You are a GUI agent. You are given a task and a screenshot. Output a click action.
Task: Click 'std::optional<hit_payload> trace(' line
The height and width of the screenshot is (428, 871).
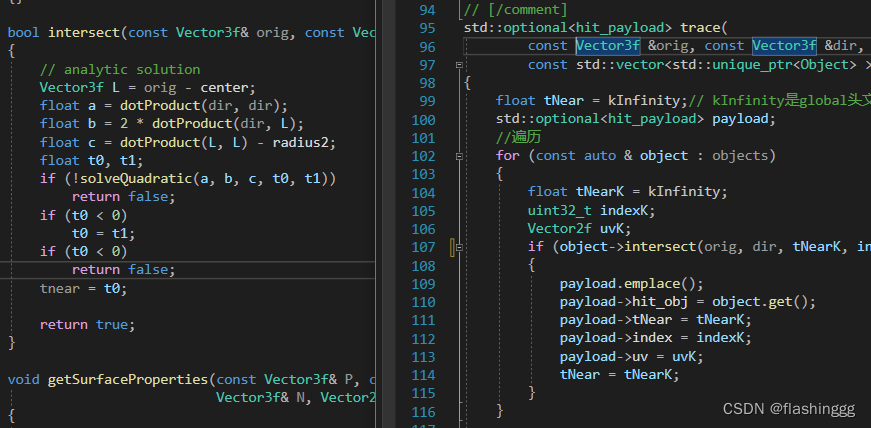click(x=595, y=28)
